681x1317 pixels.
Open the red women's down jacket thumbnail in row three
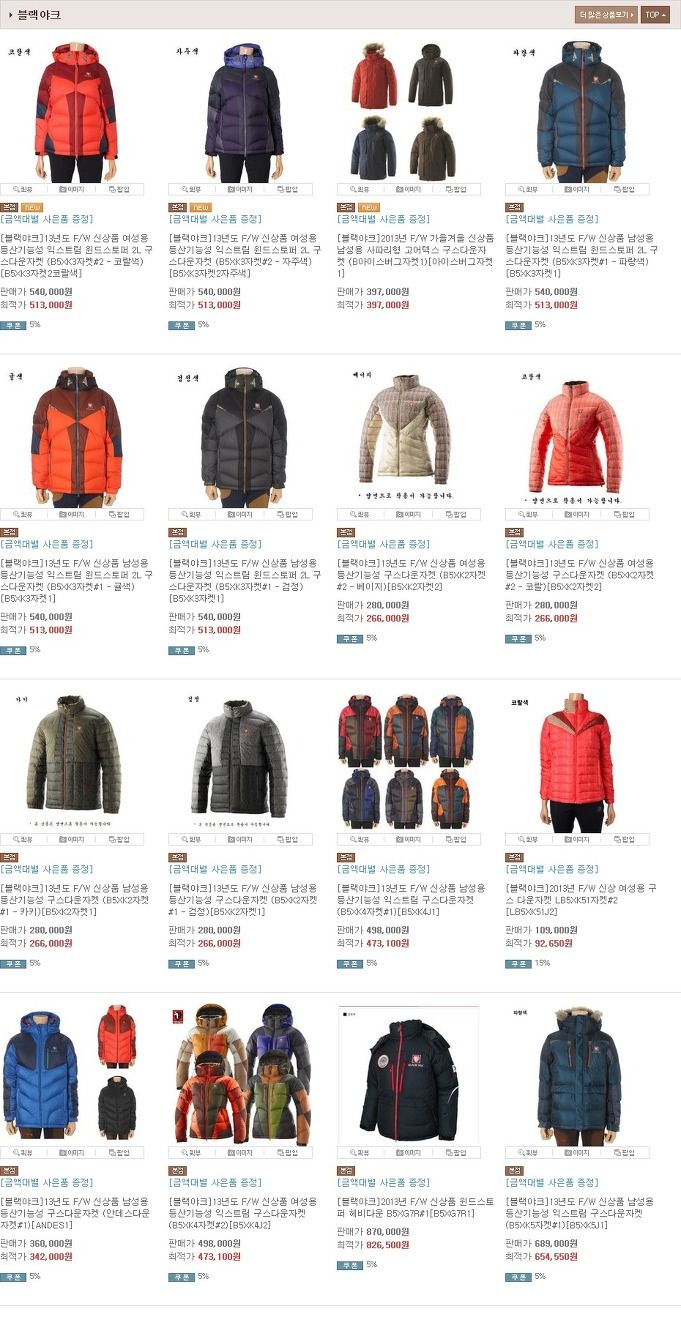(x=576, y=762)
